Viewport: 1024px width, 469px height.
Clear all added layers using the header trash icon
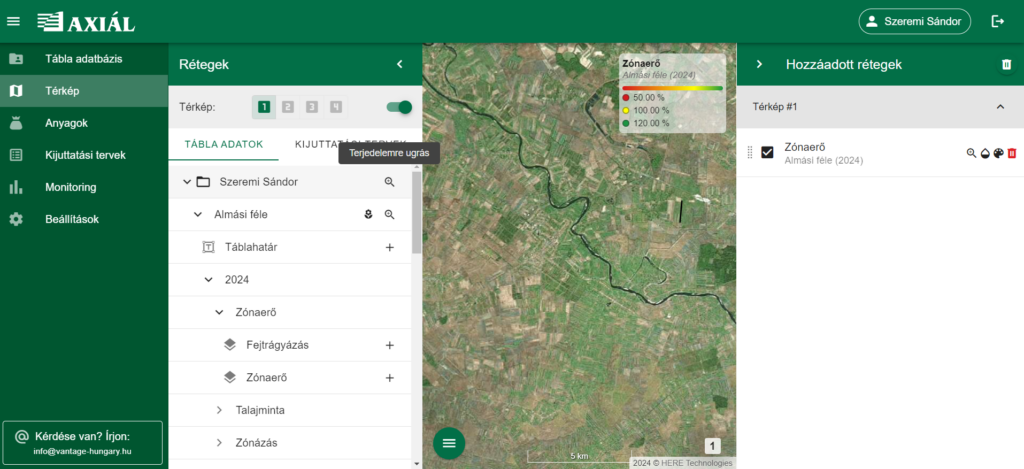click(x=1006, y=64)
